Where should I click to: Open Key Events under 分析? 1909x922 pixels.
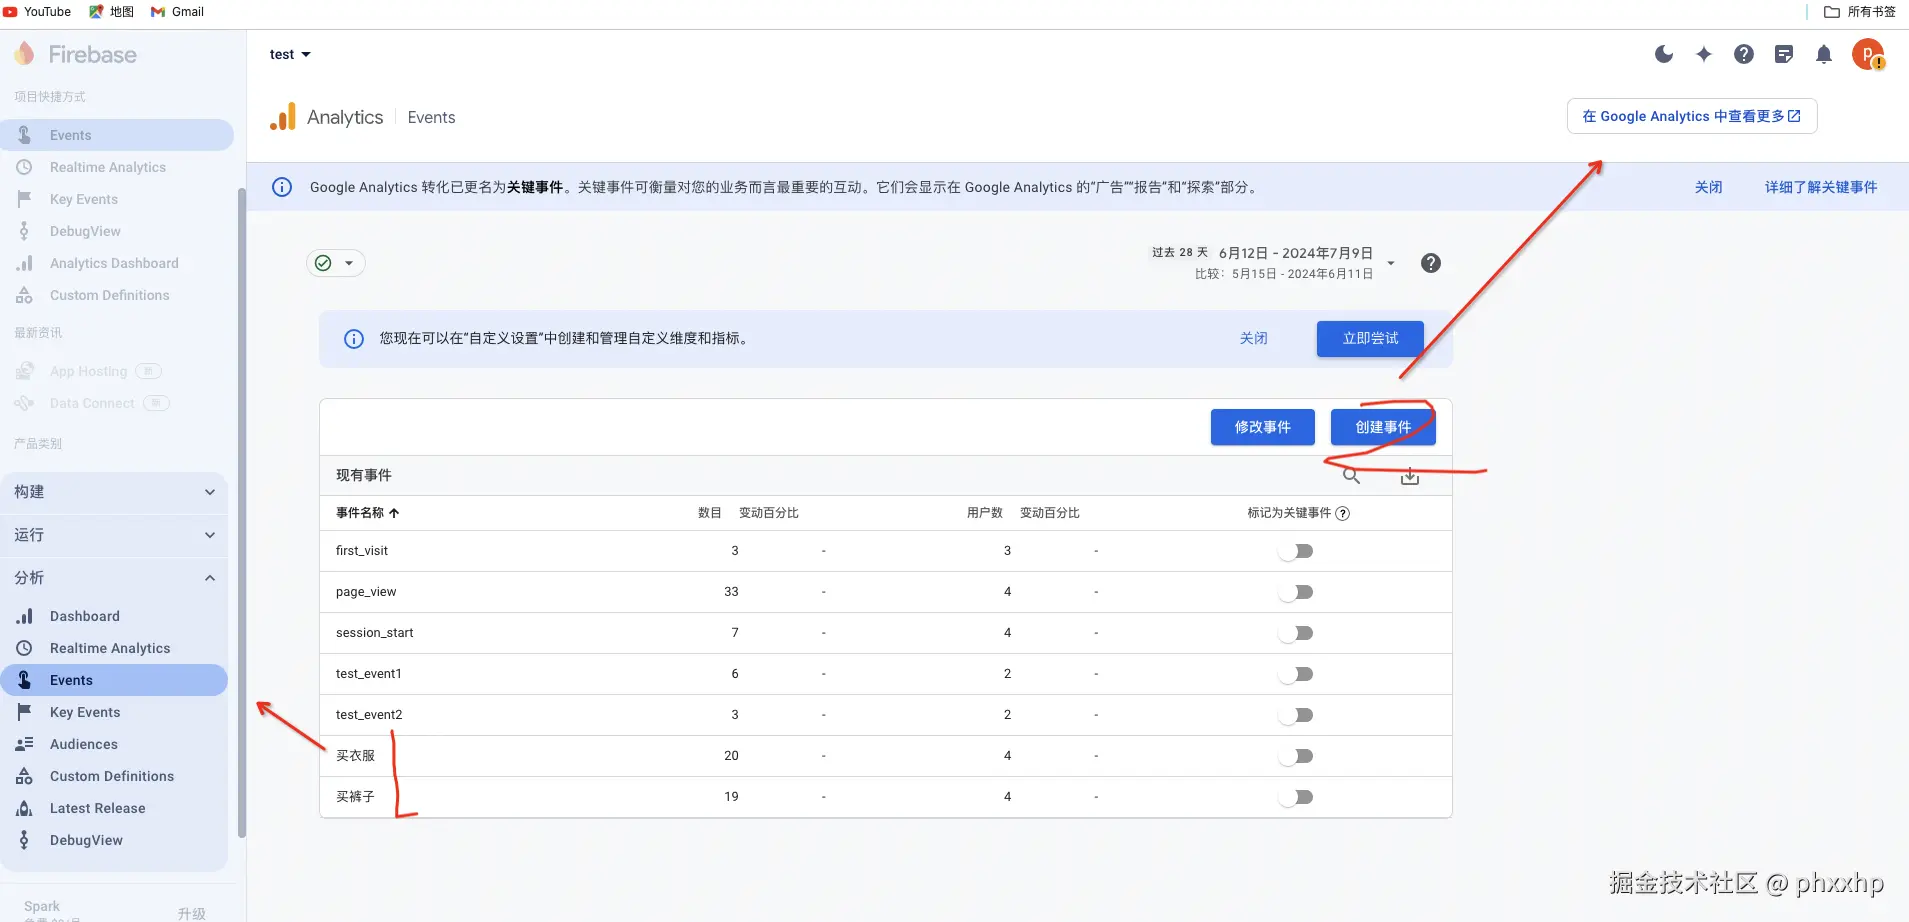click(114, 712)
